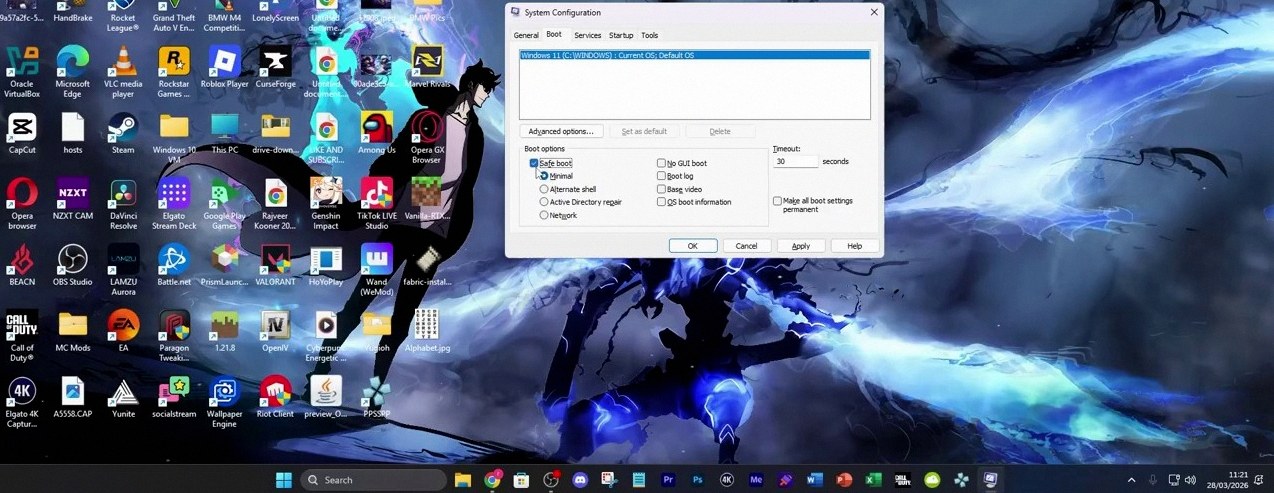Open the Marvel Rivals desktop shortcut
This screenshot has height=493, width=1274.
[x=427, y=62]
